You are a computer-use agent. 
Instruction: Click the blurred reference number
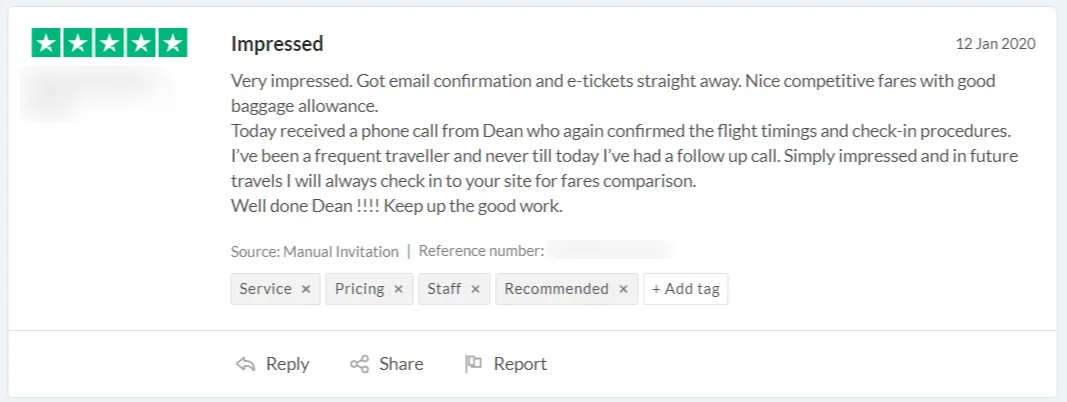[610, 251]
